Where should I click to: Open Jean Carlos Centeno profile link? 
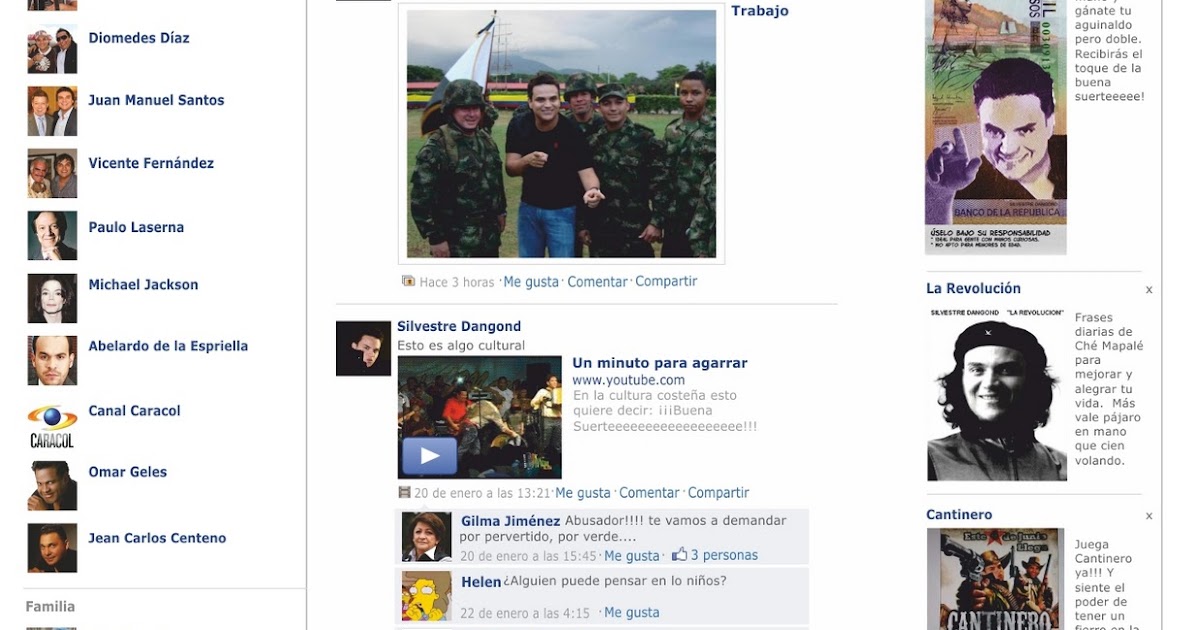coord(157,538)
